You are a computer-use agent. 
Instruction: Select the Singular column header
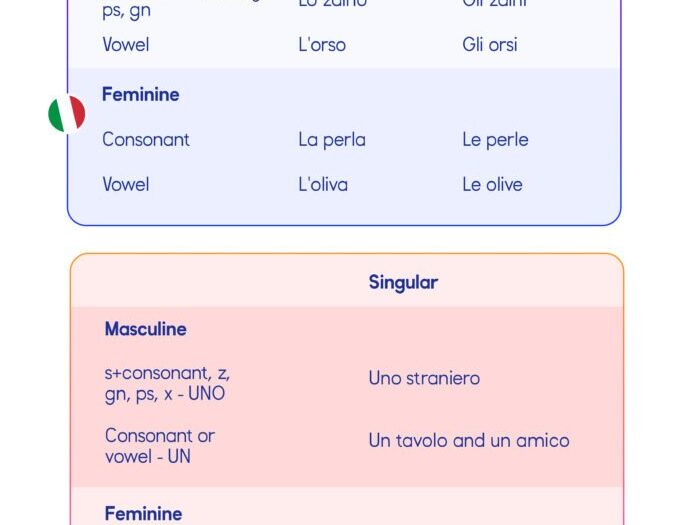pyautogui.click(x=403, y=282)
